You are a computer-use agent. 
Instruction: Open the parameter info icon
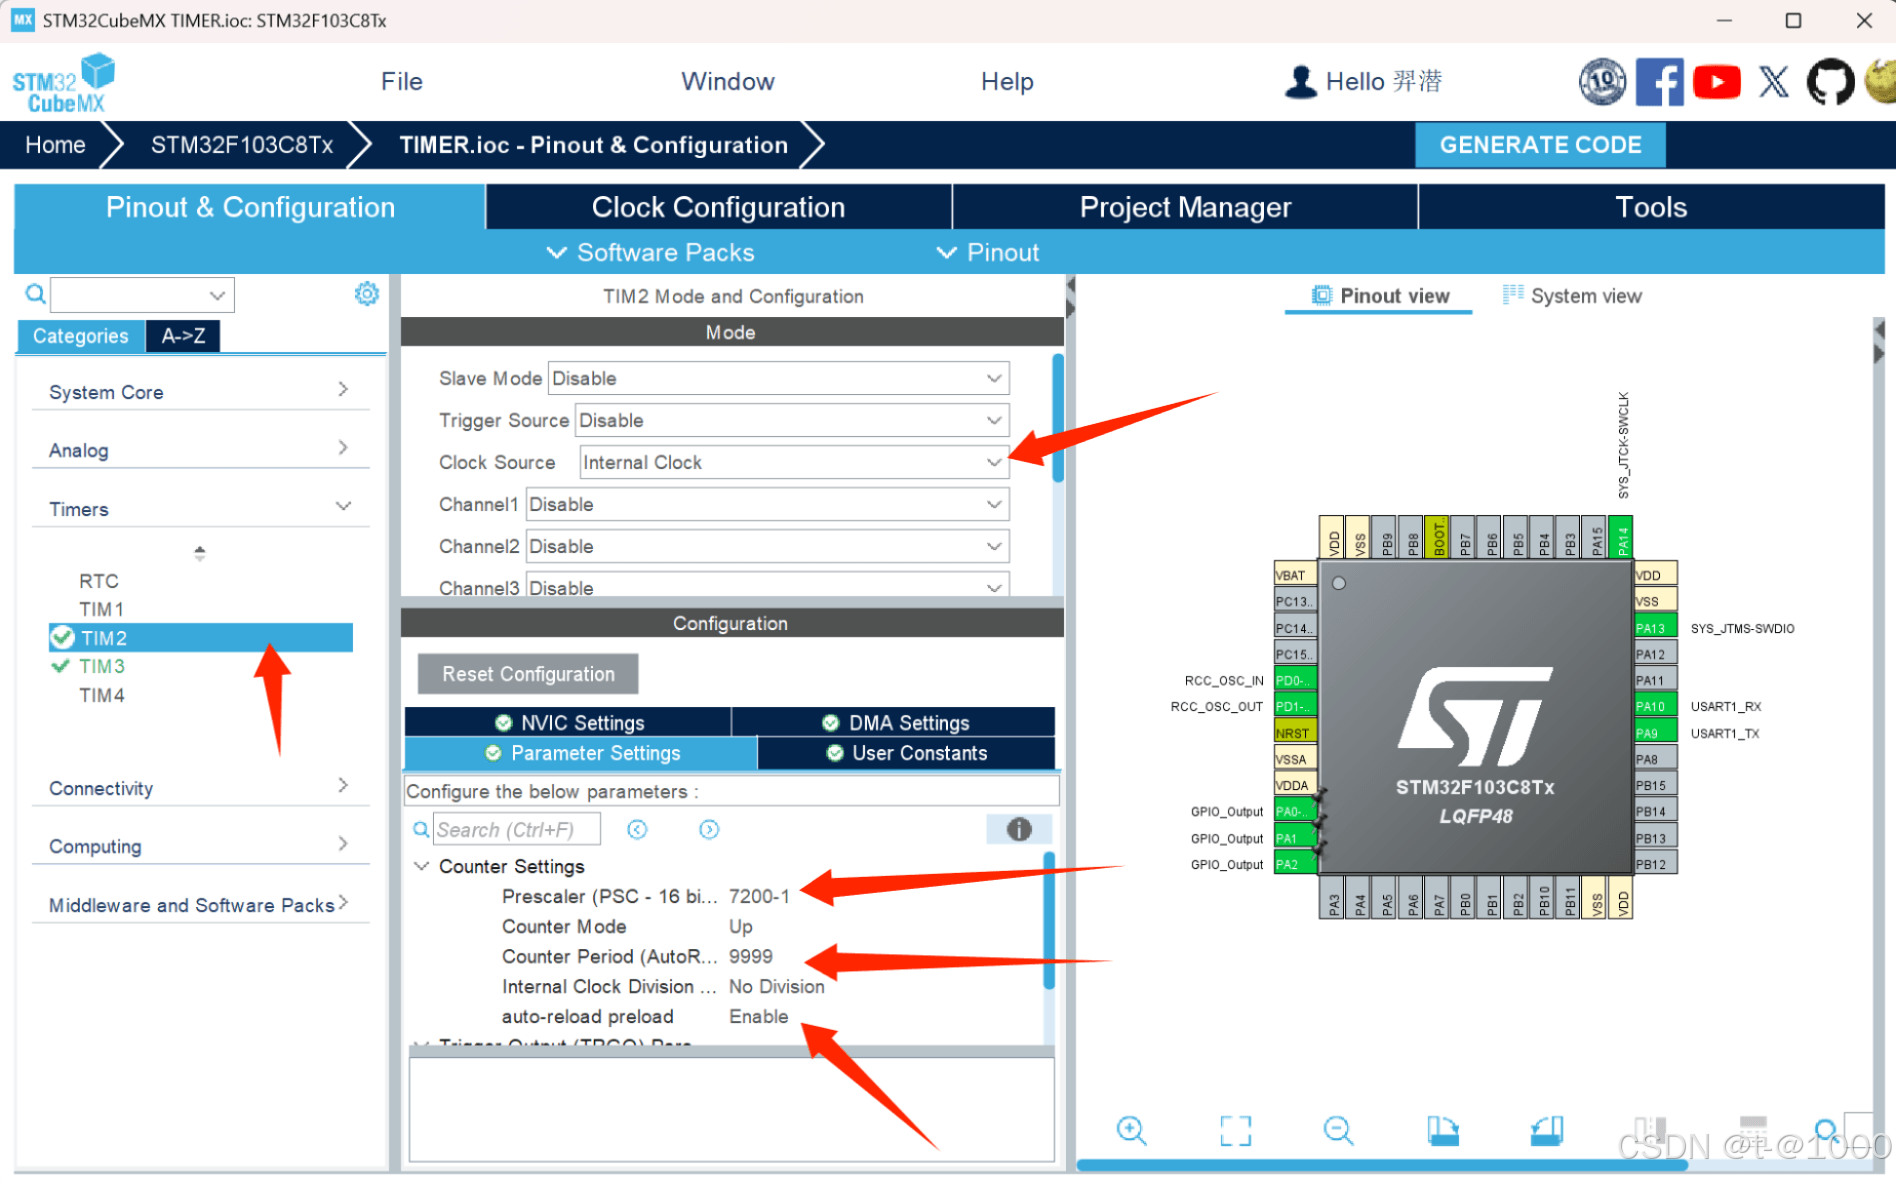[1018, 829]
